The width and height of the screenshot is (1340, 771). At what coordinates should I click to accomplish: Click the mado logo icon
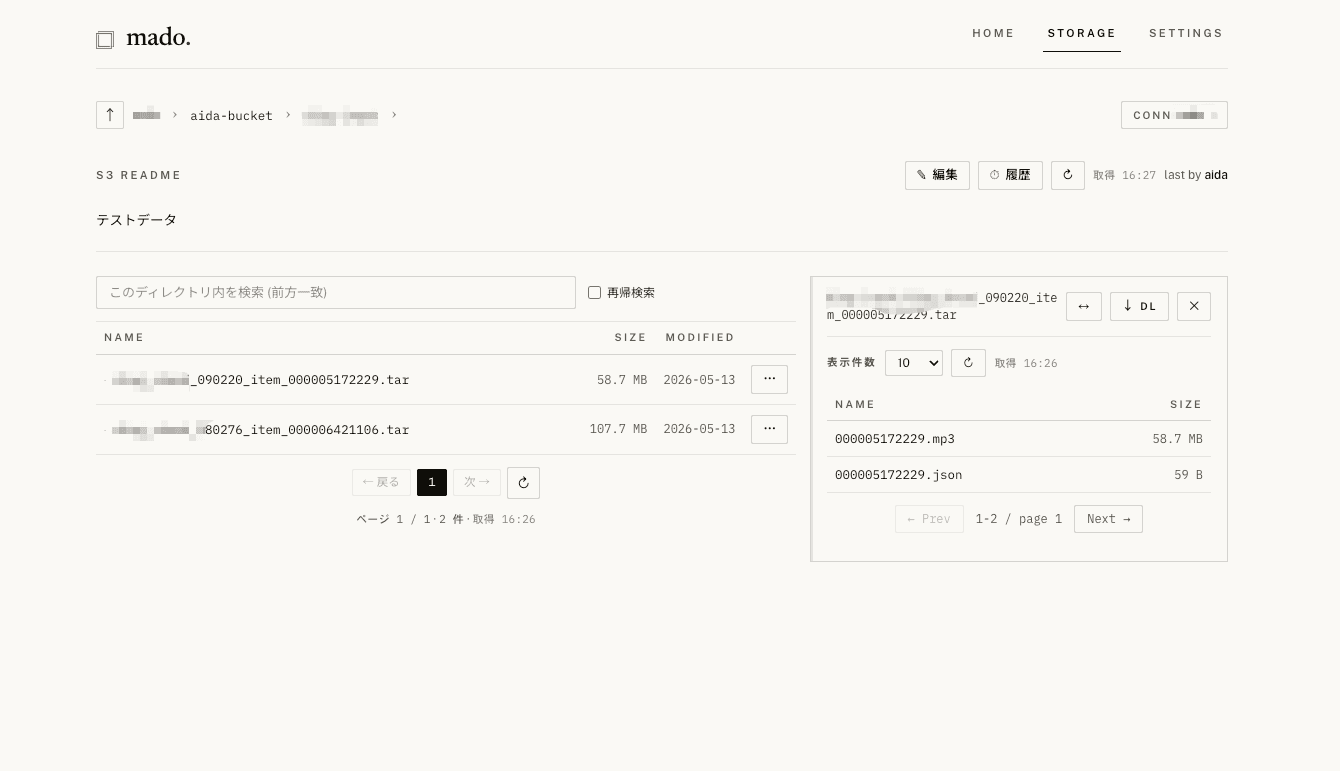click(105, 40)
